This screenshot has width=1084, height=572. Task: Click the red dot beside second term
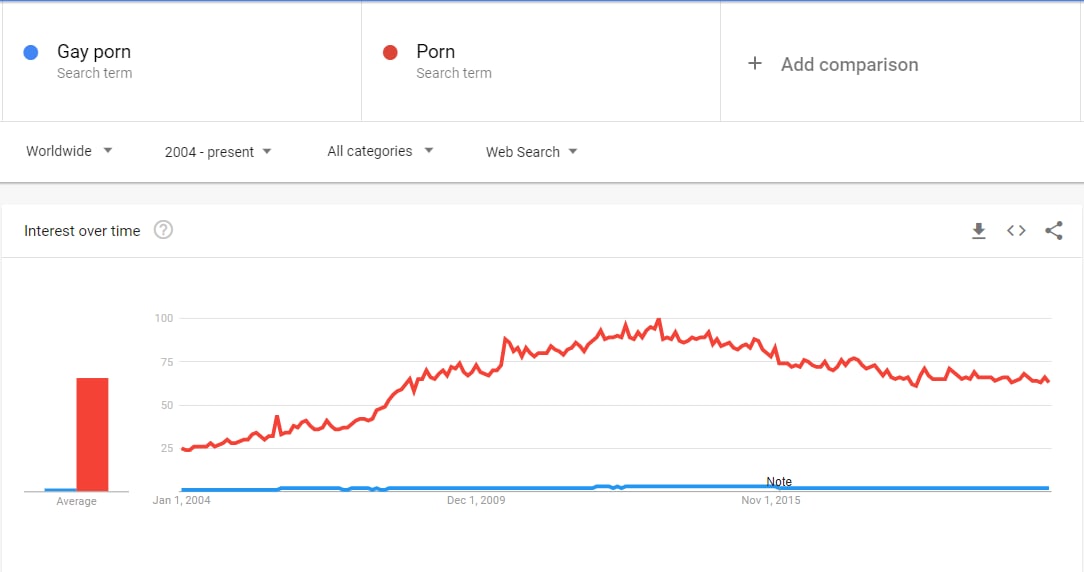tap(390, 53)
